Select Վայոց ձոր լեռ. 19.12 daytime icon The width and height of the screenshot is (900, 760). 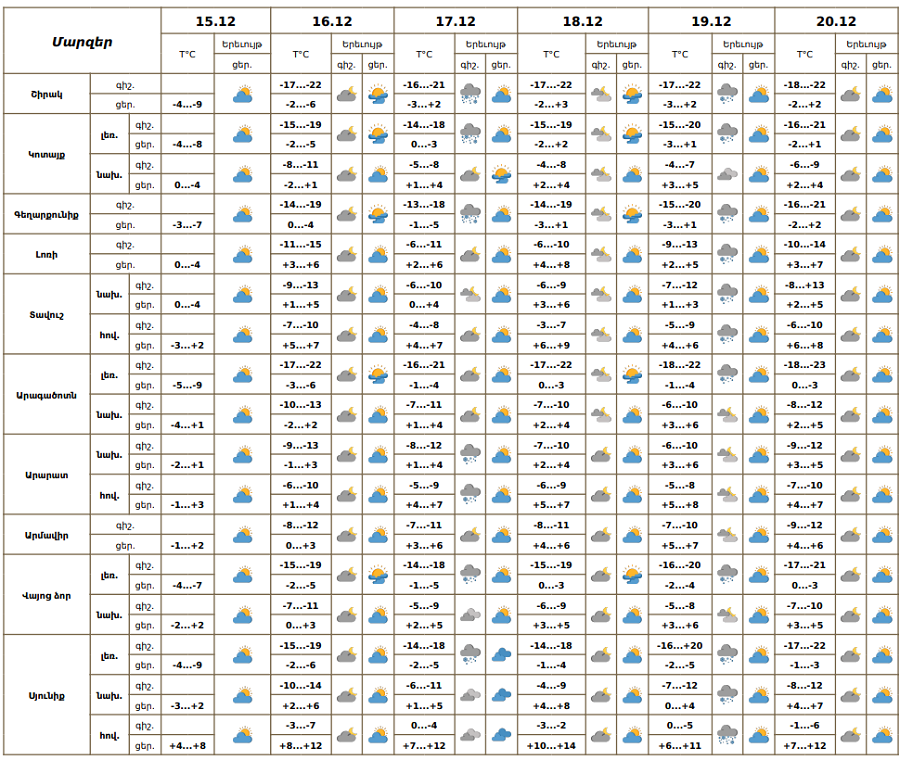pyautogui.click(x=759, y=575)
